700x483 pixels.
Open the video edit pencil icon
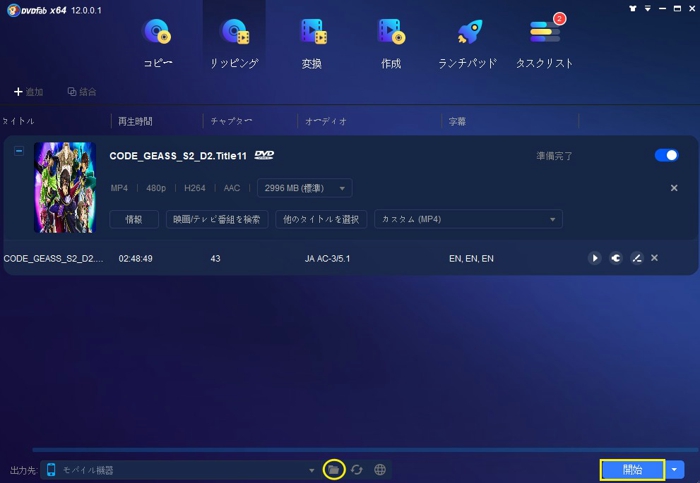[636, 258]
